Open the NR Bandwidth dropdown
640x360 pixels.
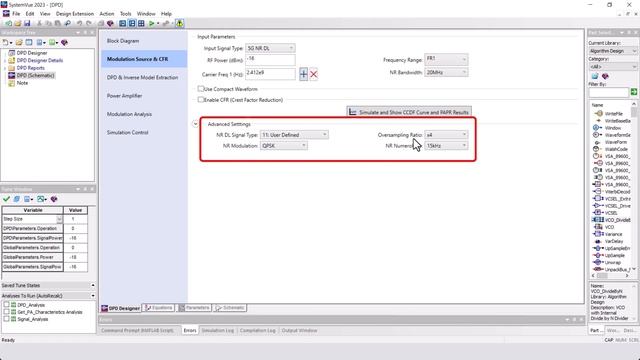(446, 72)
